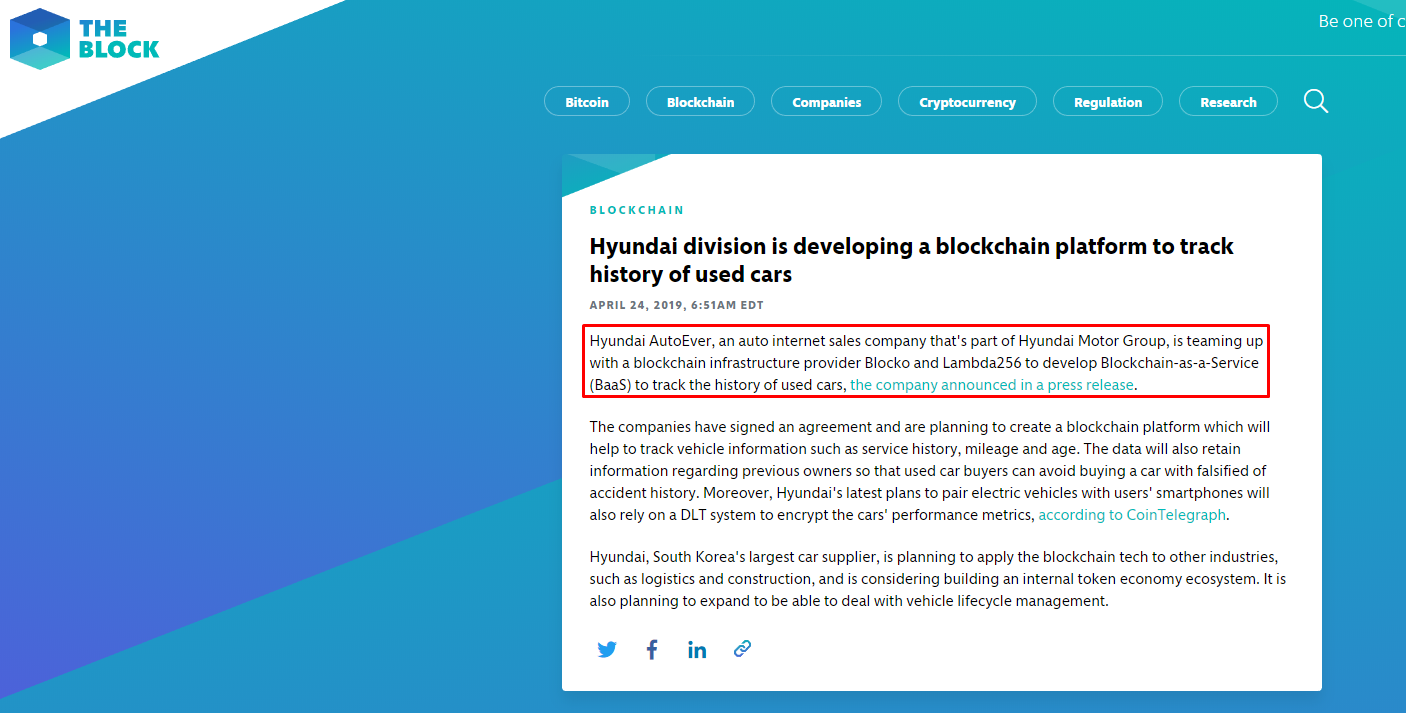1406x713 pixels.
Task: Open the Companies category
Action: [x=827, y=102]
